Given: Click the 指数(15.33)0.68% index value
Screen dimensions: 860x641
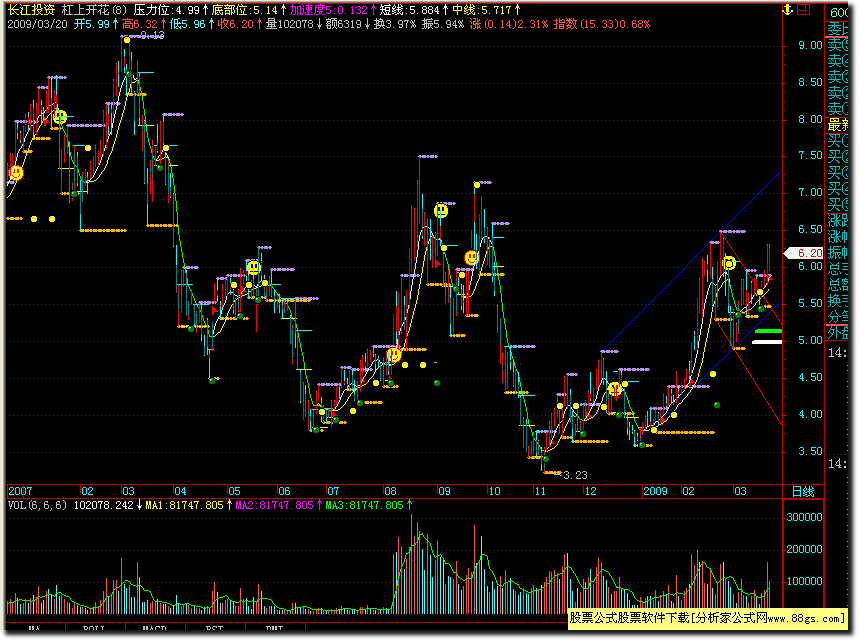Looking at the screenshot, I should pos(602,24).
